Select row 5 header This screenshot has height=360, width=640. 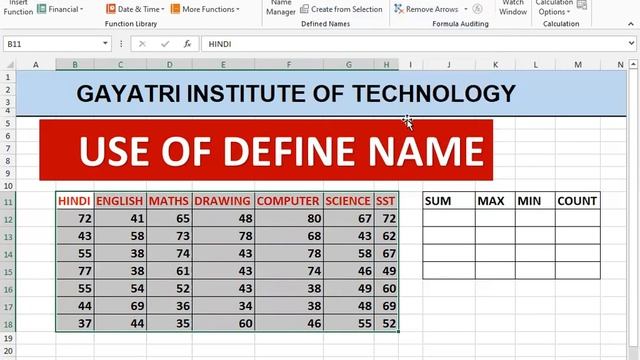8,124
